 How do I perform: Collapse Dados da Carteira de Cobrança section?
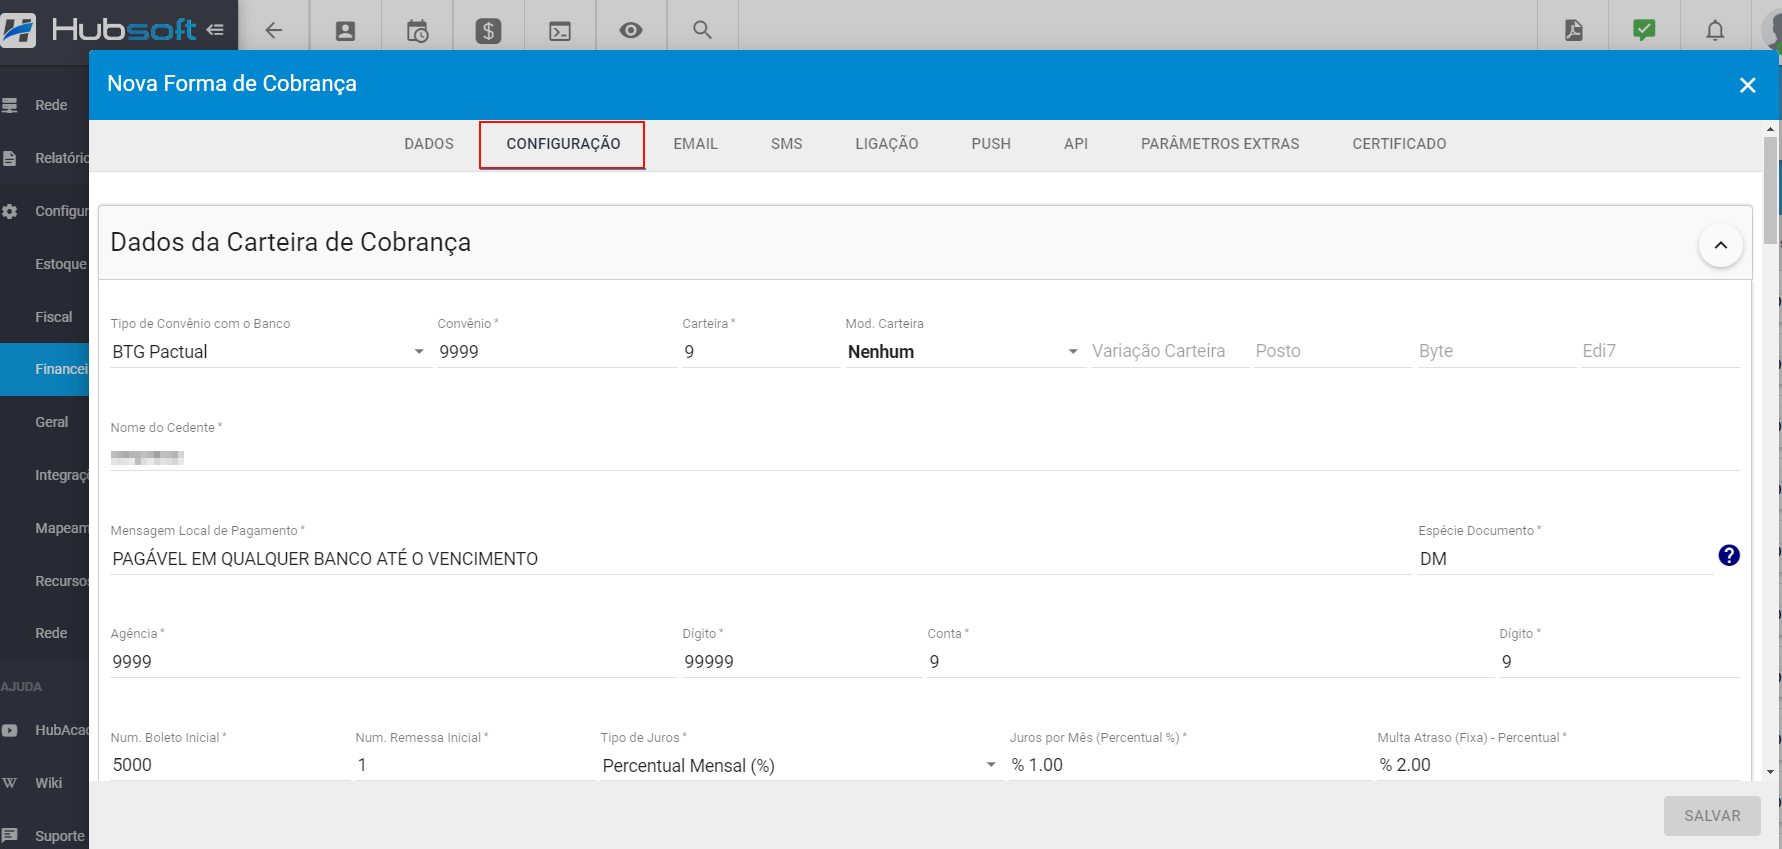[1721, 245]
